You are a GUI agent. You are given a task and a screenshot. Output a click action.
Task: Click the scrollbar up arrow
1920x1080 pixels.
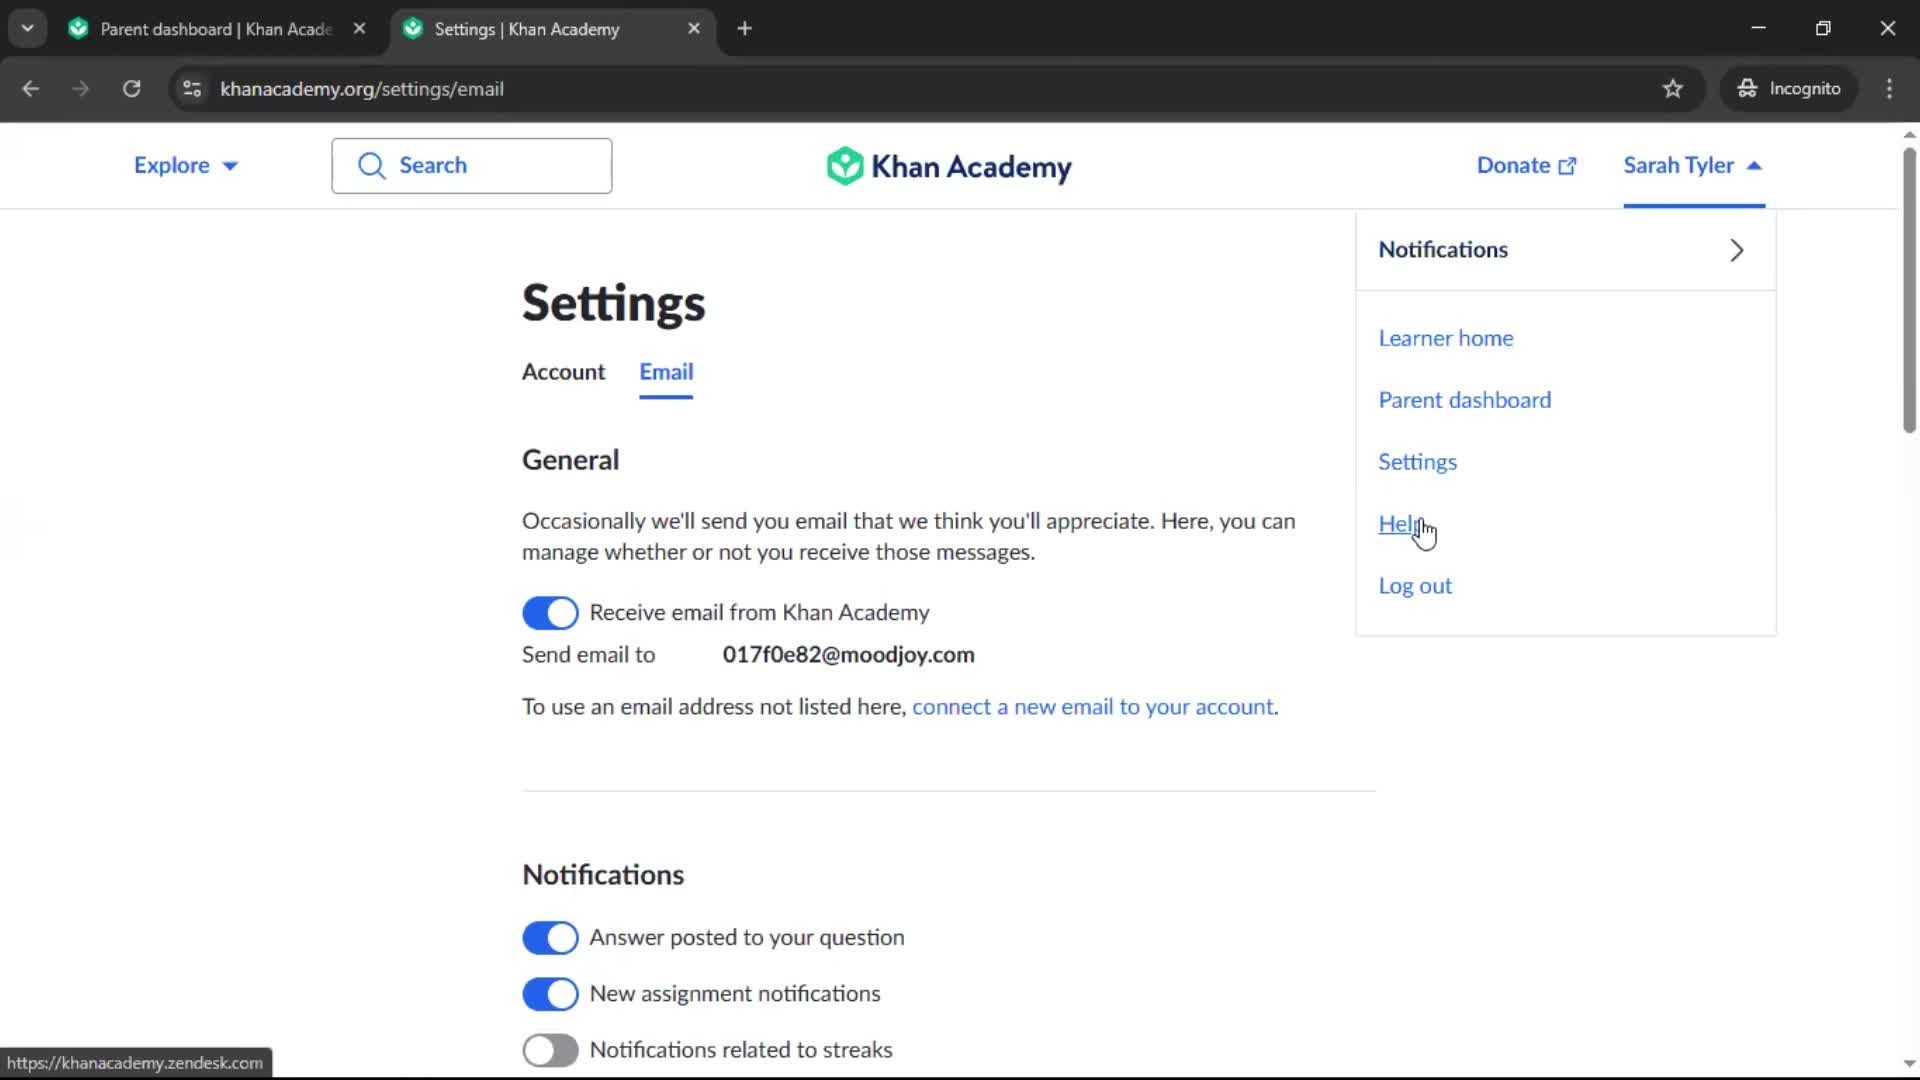1909,134
